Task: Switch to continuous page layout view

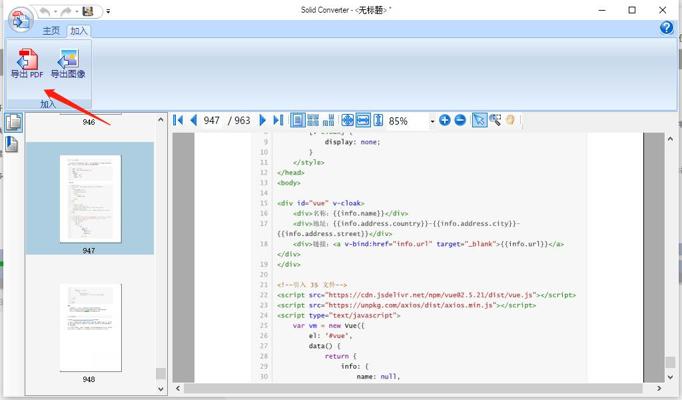Action: 329,120
